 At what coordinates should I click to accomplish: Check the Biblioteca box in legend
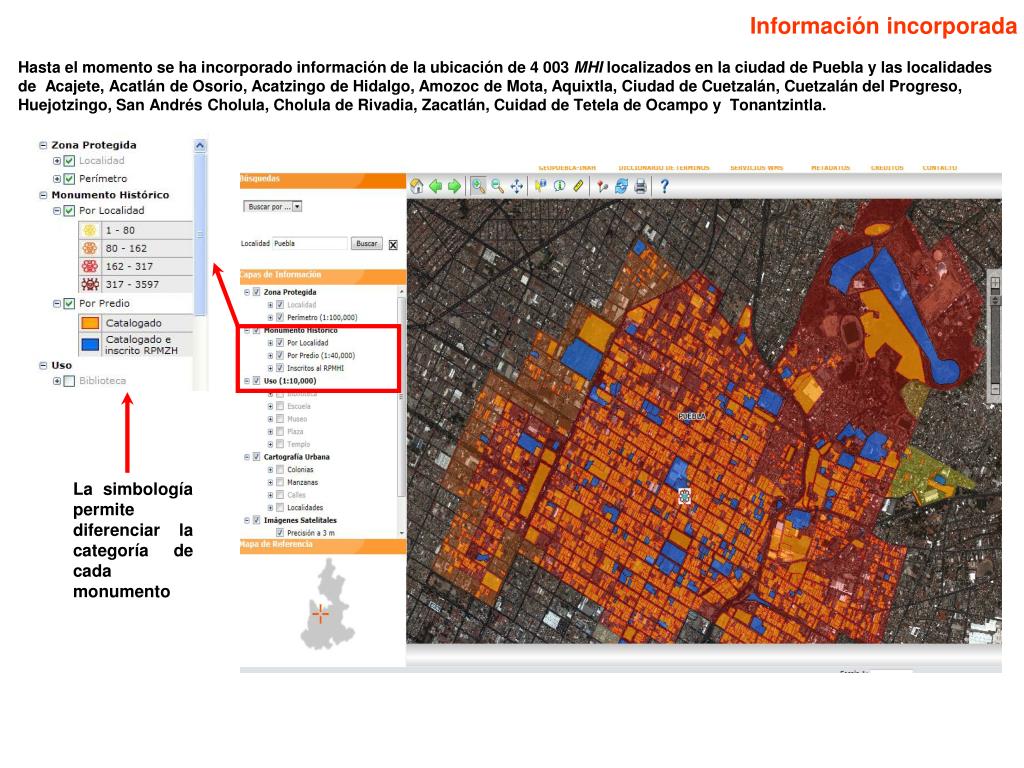click(69, 381)
